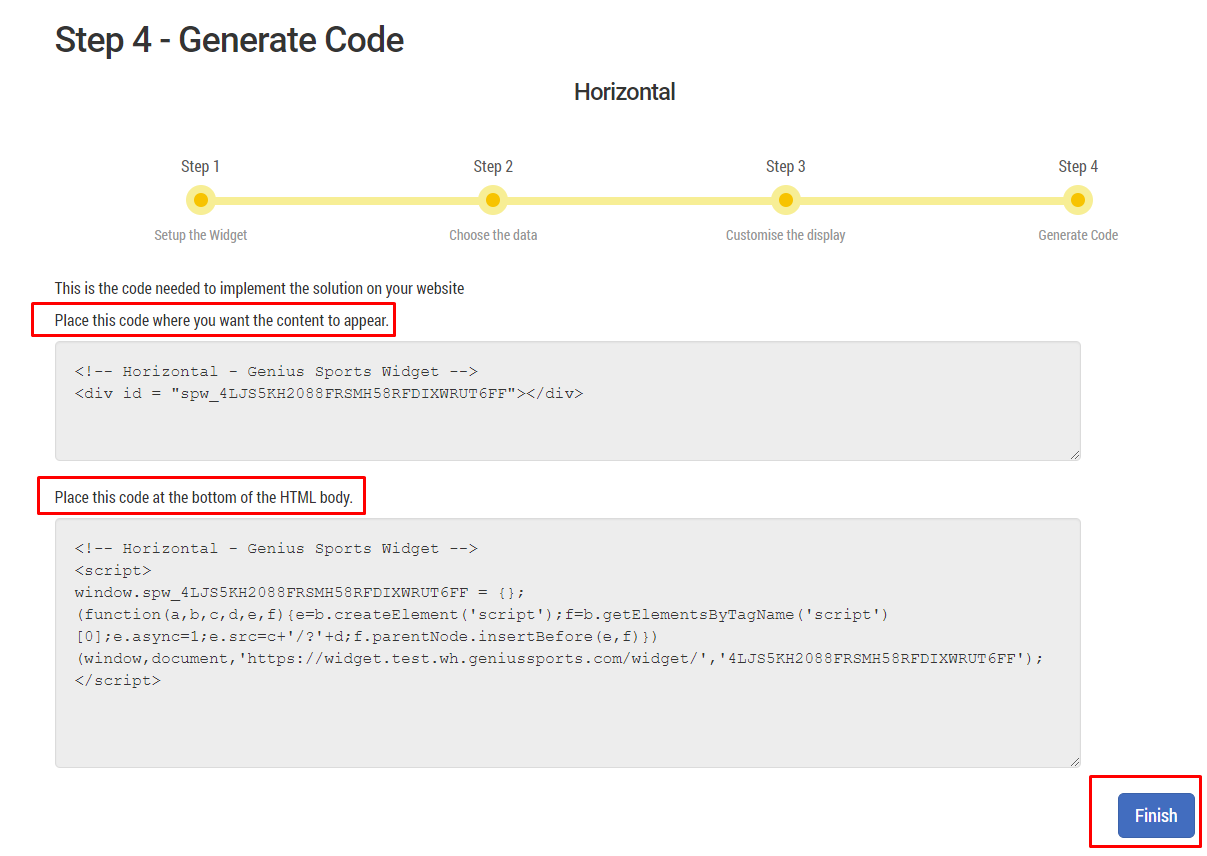Click the 'Step 3' label above the progress bar
1207x856 pixels.
[786, 166]
